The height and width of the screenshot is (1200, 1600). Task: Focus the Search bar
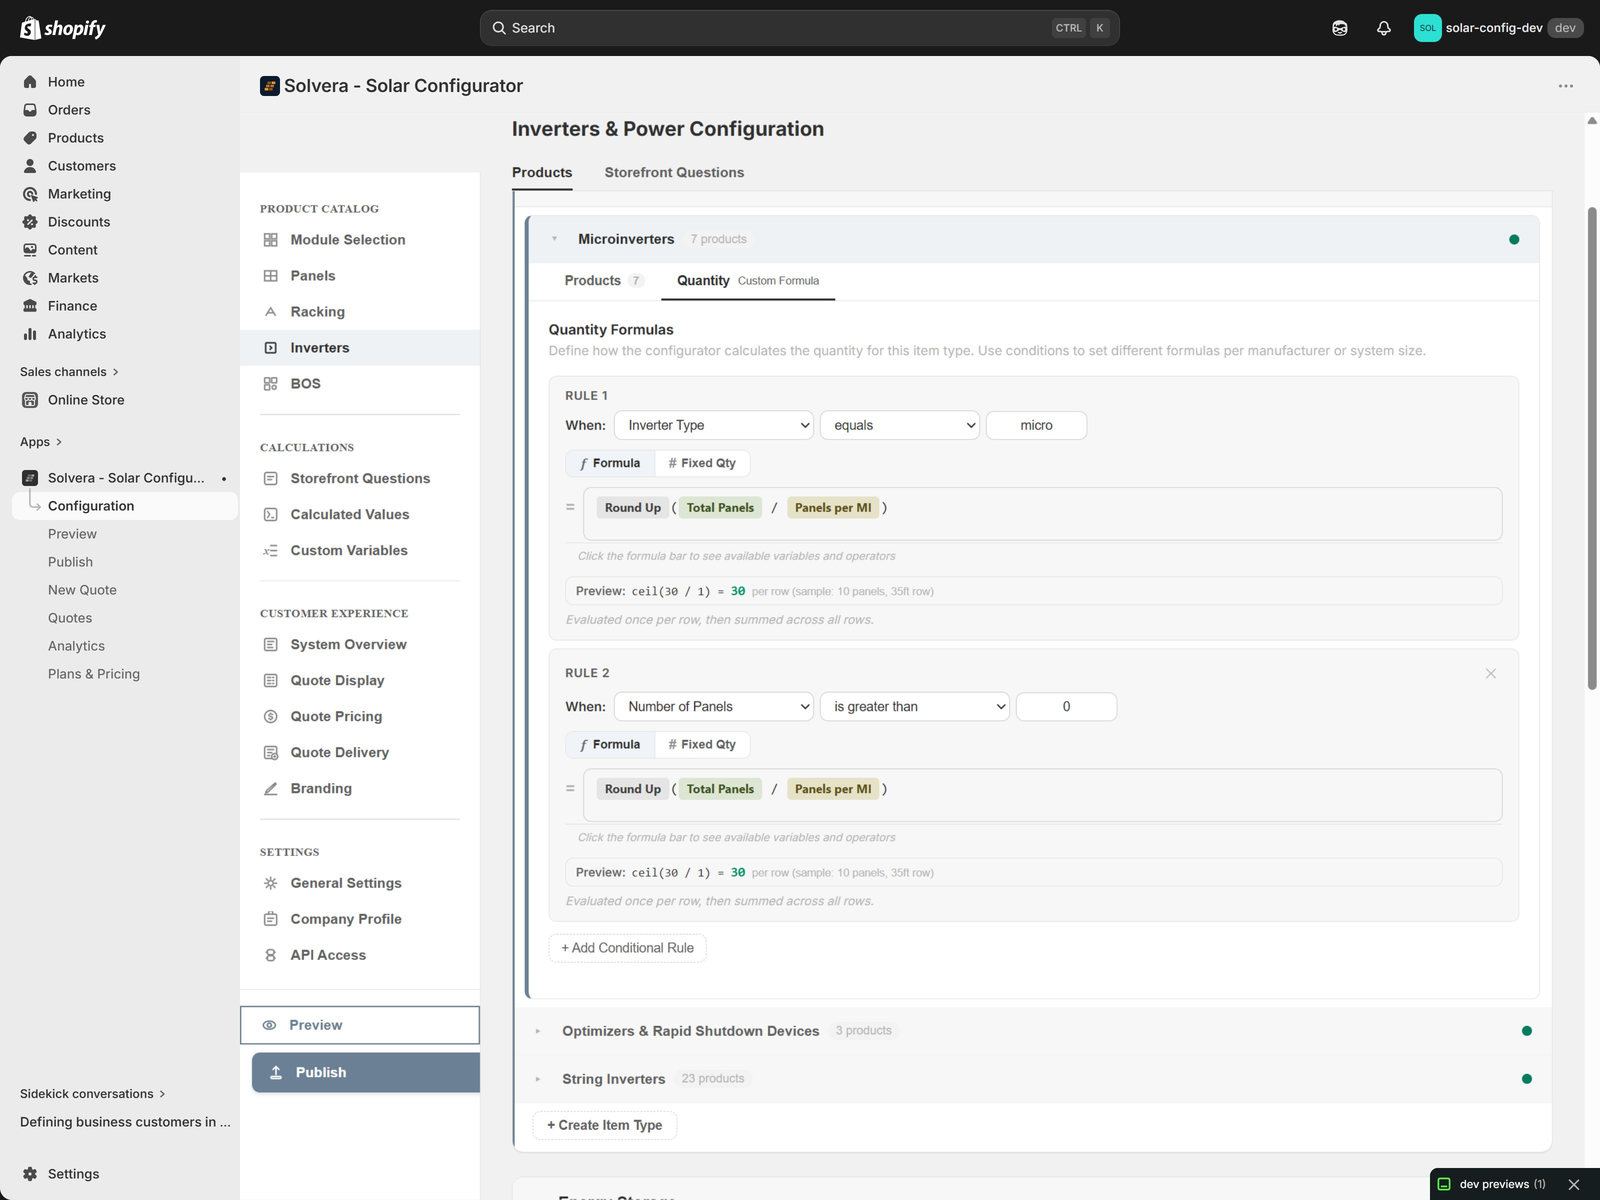800,28
